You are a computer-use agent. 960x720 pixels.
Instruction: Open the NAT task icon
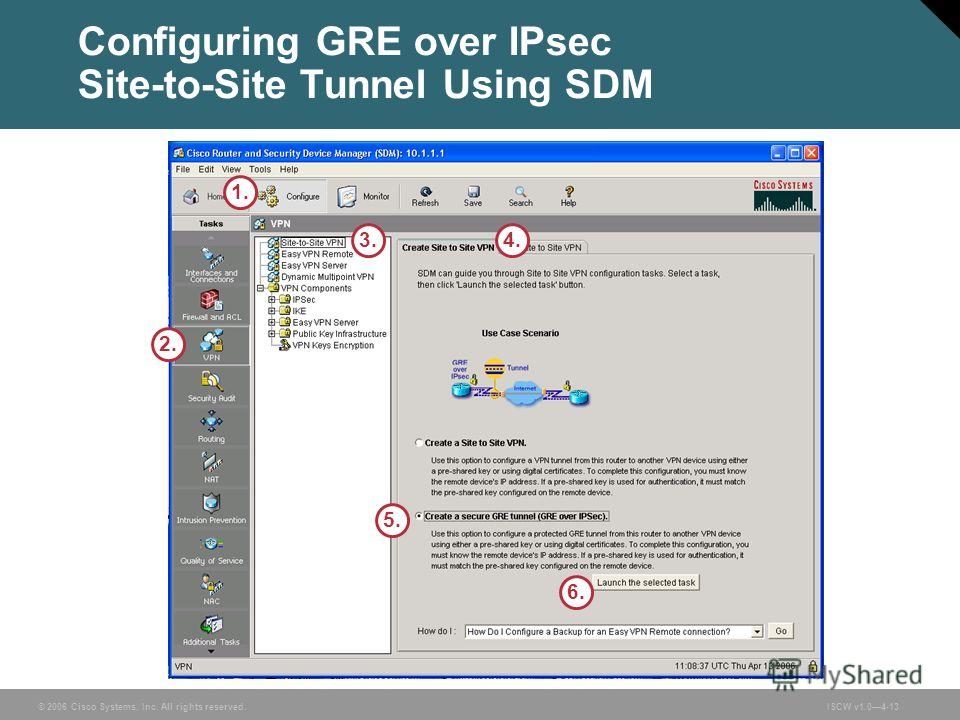pyautogui.click(x=211, y=462)
